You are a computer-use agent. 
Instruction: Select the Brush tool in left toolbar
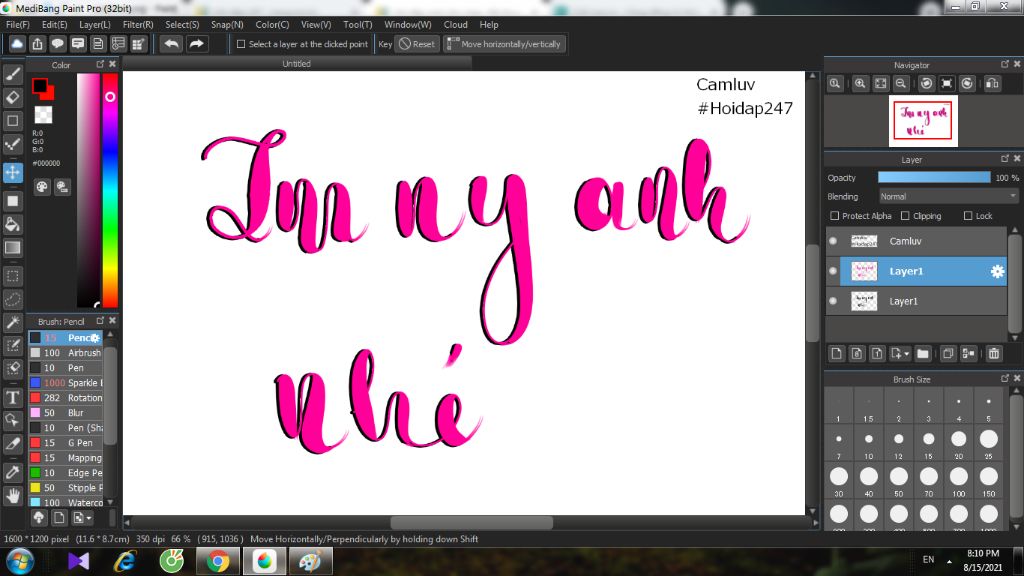[x=12, y=74]
